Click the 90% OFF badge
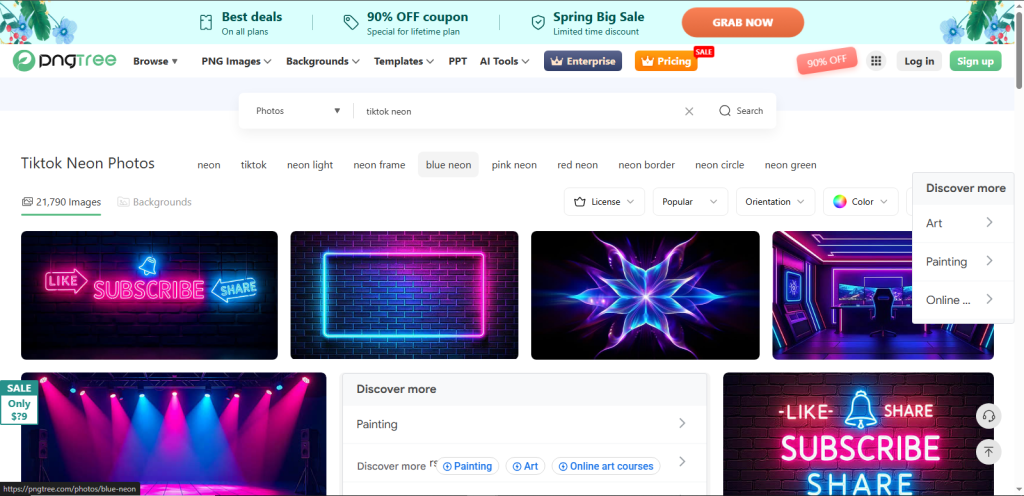Screen dimensions: 1024x496 [827, 61]
